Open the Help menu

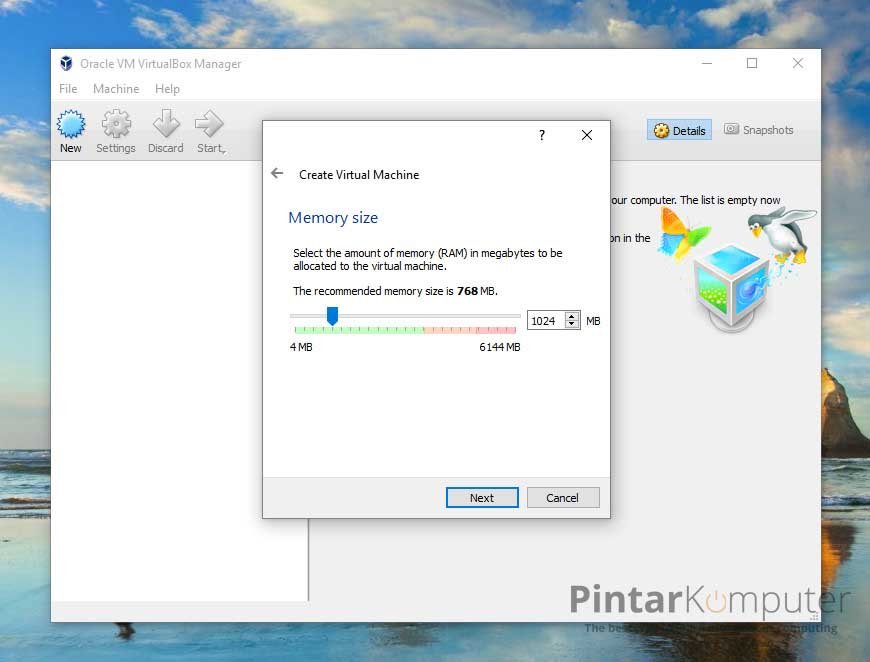tap(167, 89)
